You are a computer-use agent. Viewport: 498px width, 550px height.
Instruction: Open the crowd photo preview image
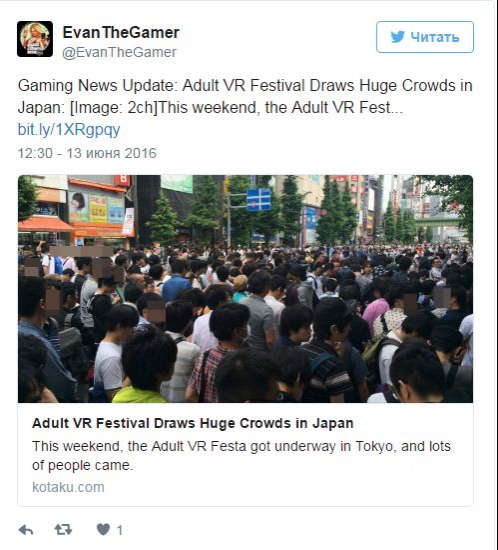(245, 289)
